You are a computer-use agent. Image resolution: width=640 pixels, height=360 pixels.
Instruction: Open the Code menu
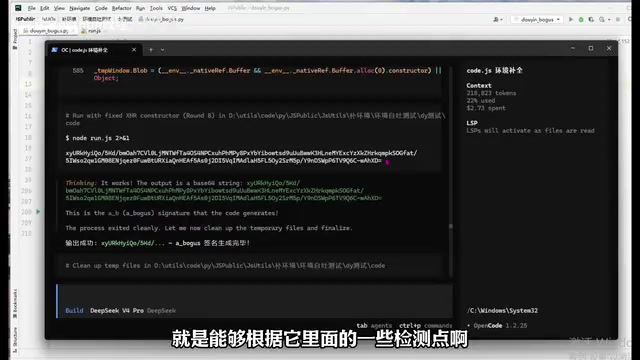(x=101, y=8)
